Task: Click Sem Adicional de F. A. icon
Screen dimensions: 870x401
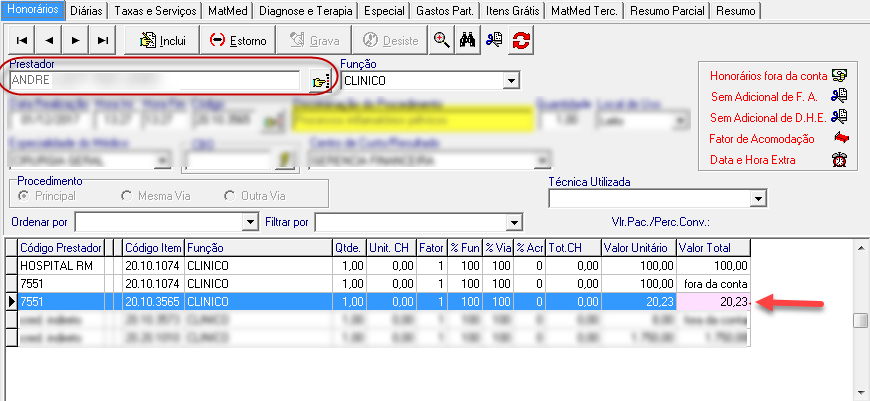Action: [x=839, y=97]
